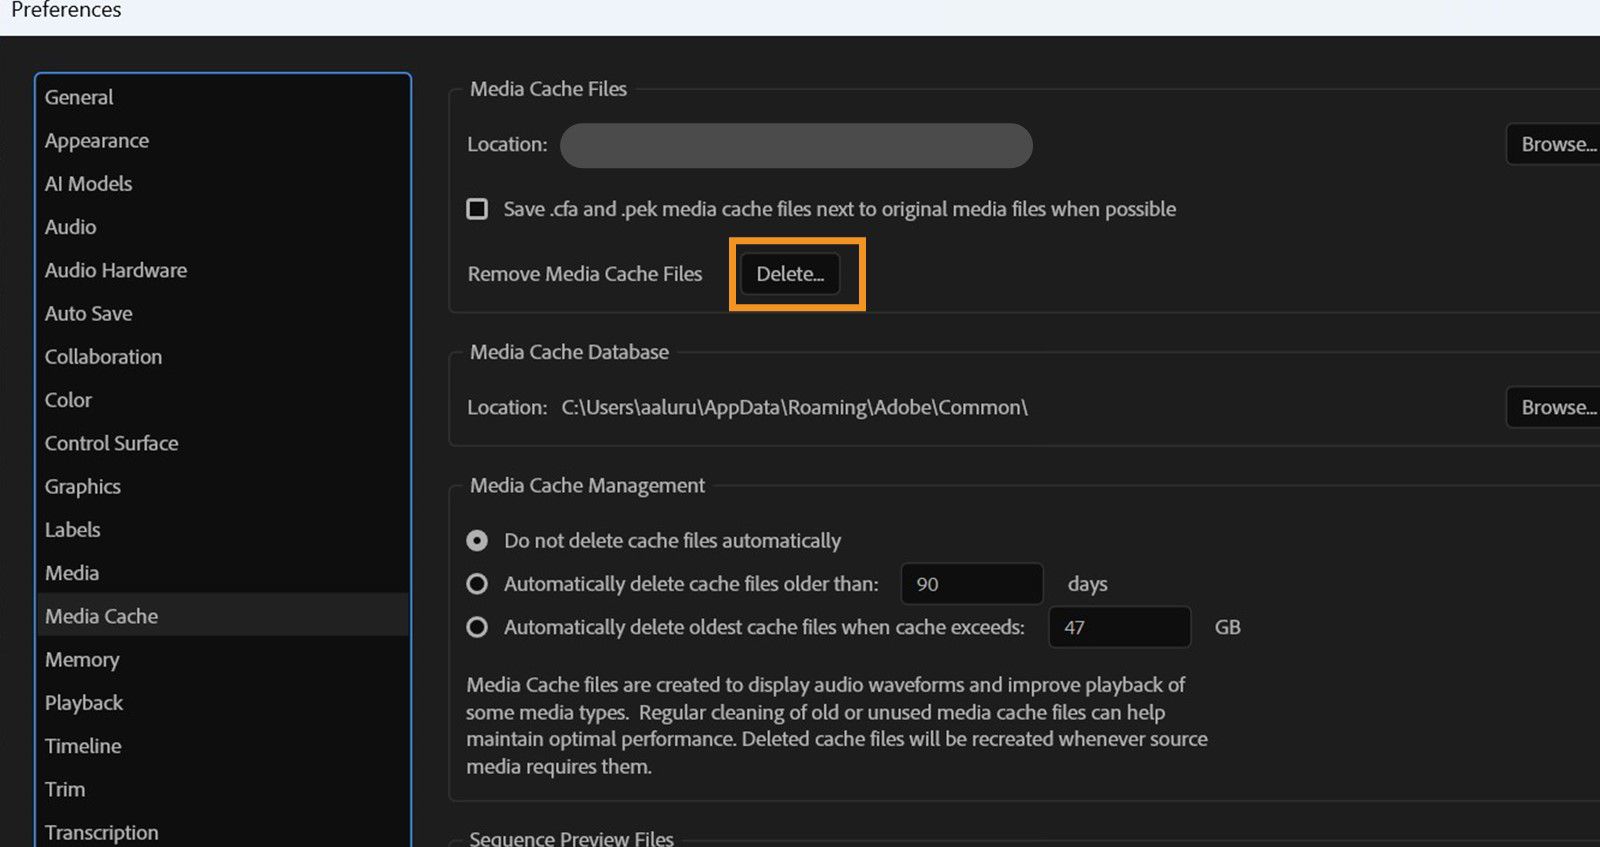Open Transcription settings
The image size is (1600, 847).
point(101,832)
